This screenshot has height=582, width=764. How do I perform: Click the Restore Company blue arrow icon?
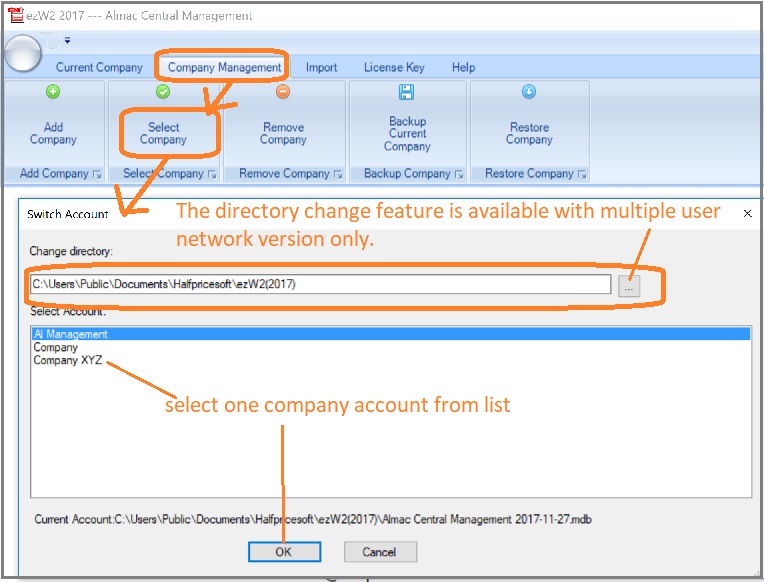pyautogui.click(x=529, y=92)
